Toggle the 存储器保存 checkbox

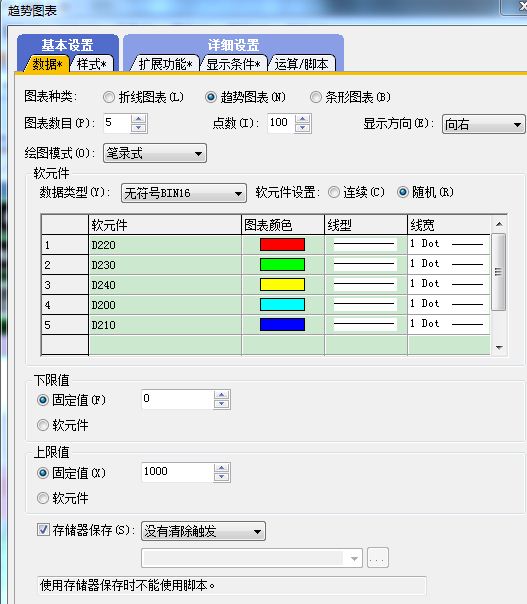click(x=43, y=530)
